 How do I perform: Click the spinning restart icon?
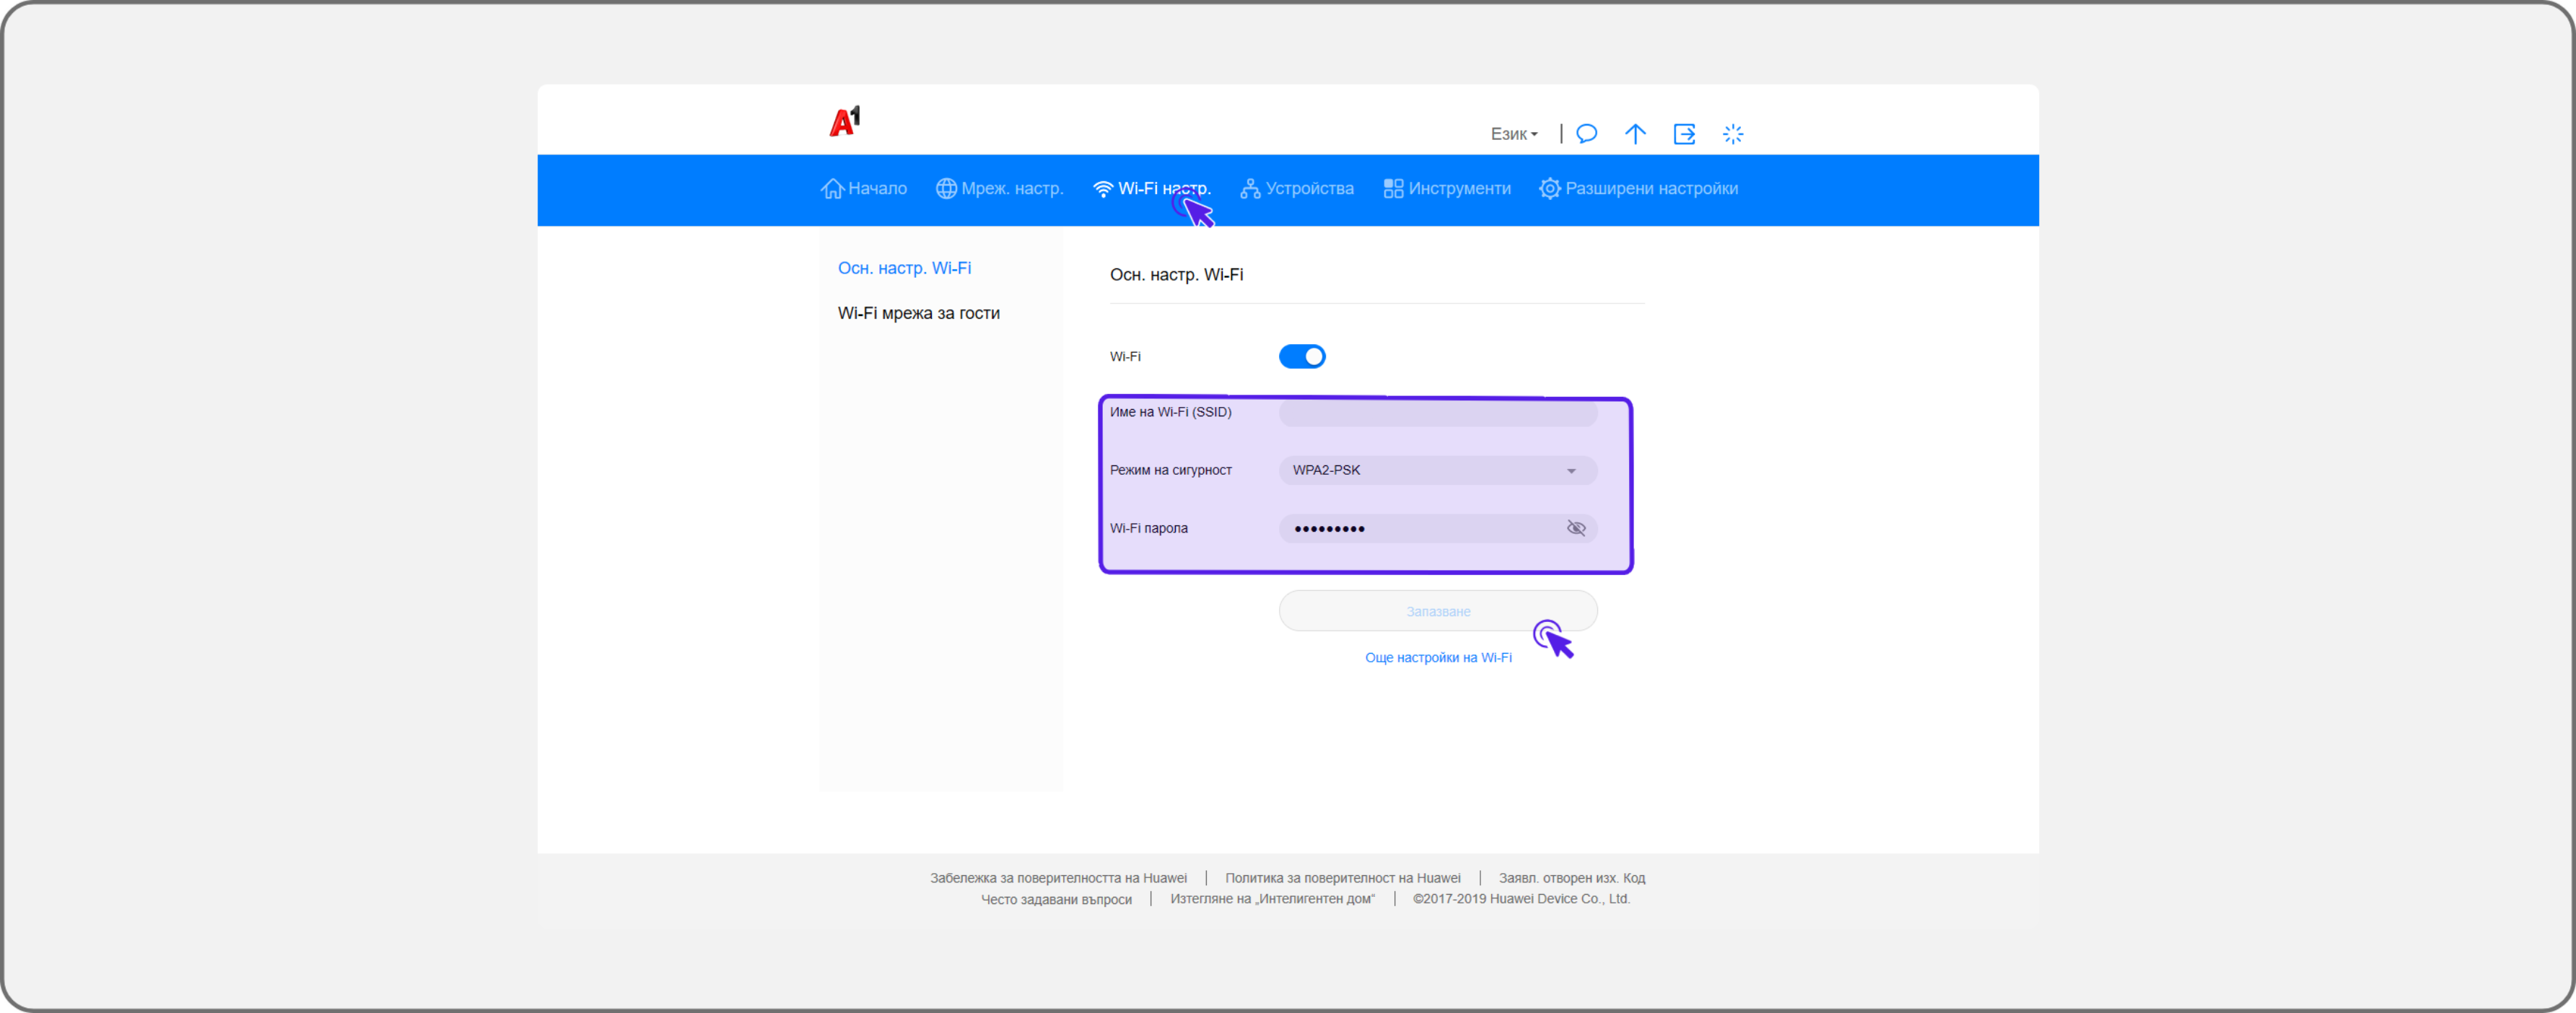[x=1733, y=134]
